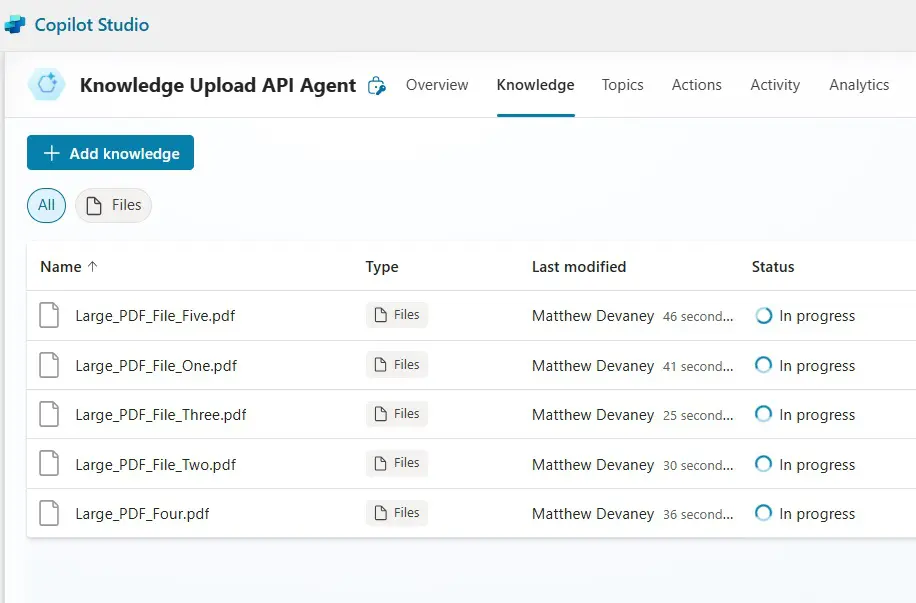The image size is (916, 603).
Task: Click the file icon for Large_PDF_File_Three.pdf
Action: click(49, 415)
